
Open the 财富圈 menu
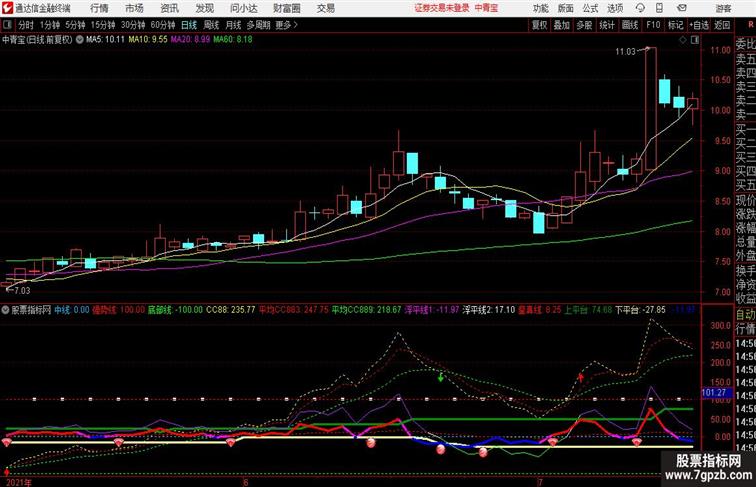point(286,8)
